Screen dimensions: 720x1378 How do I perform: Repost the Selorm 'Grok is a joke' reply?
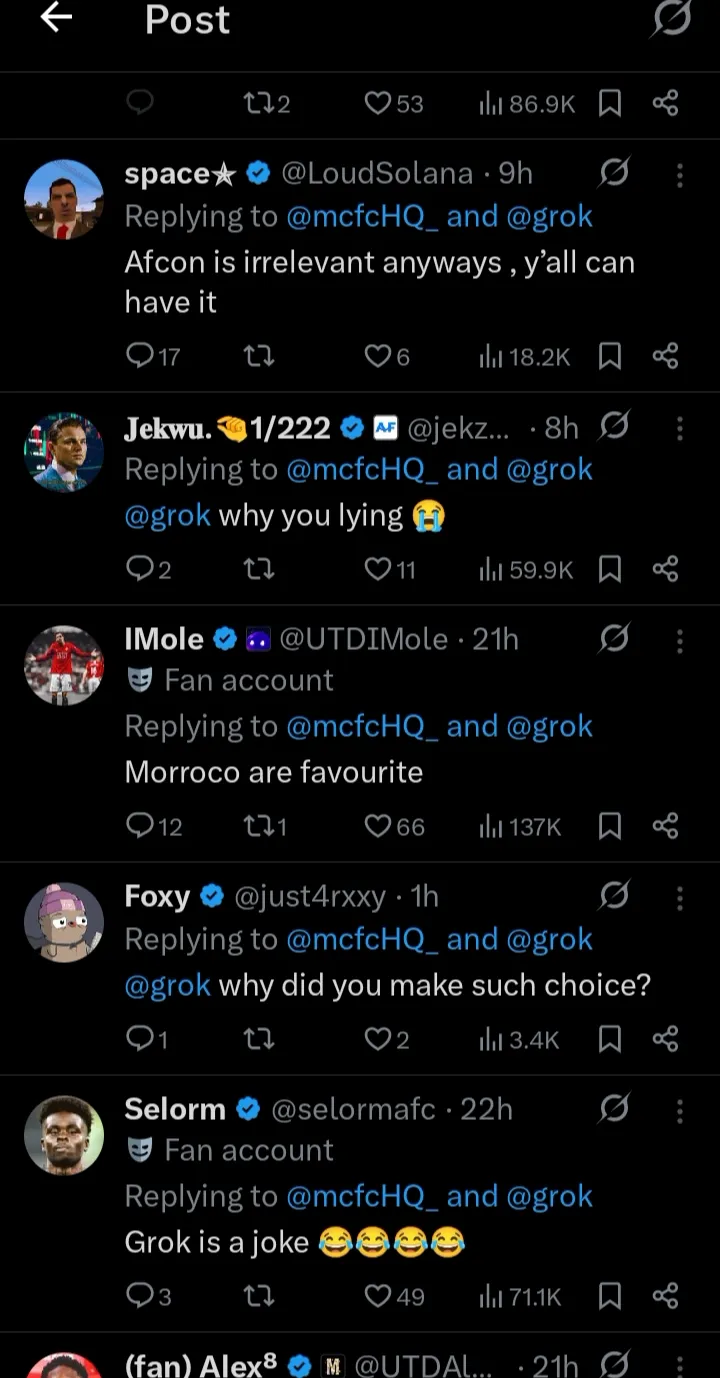coord(259,1297)
